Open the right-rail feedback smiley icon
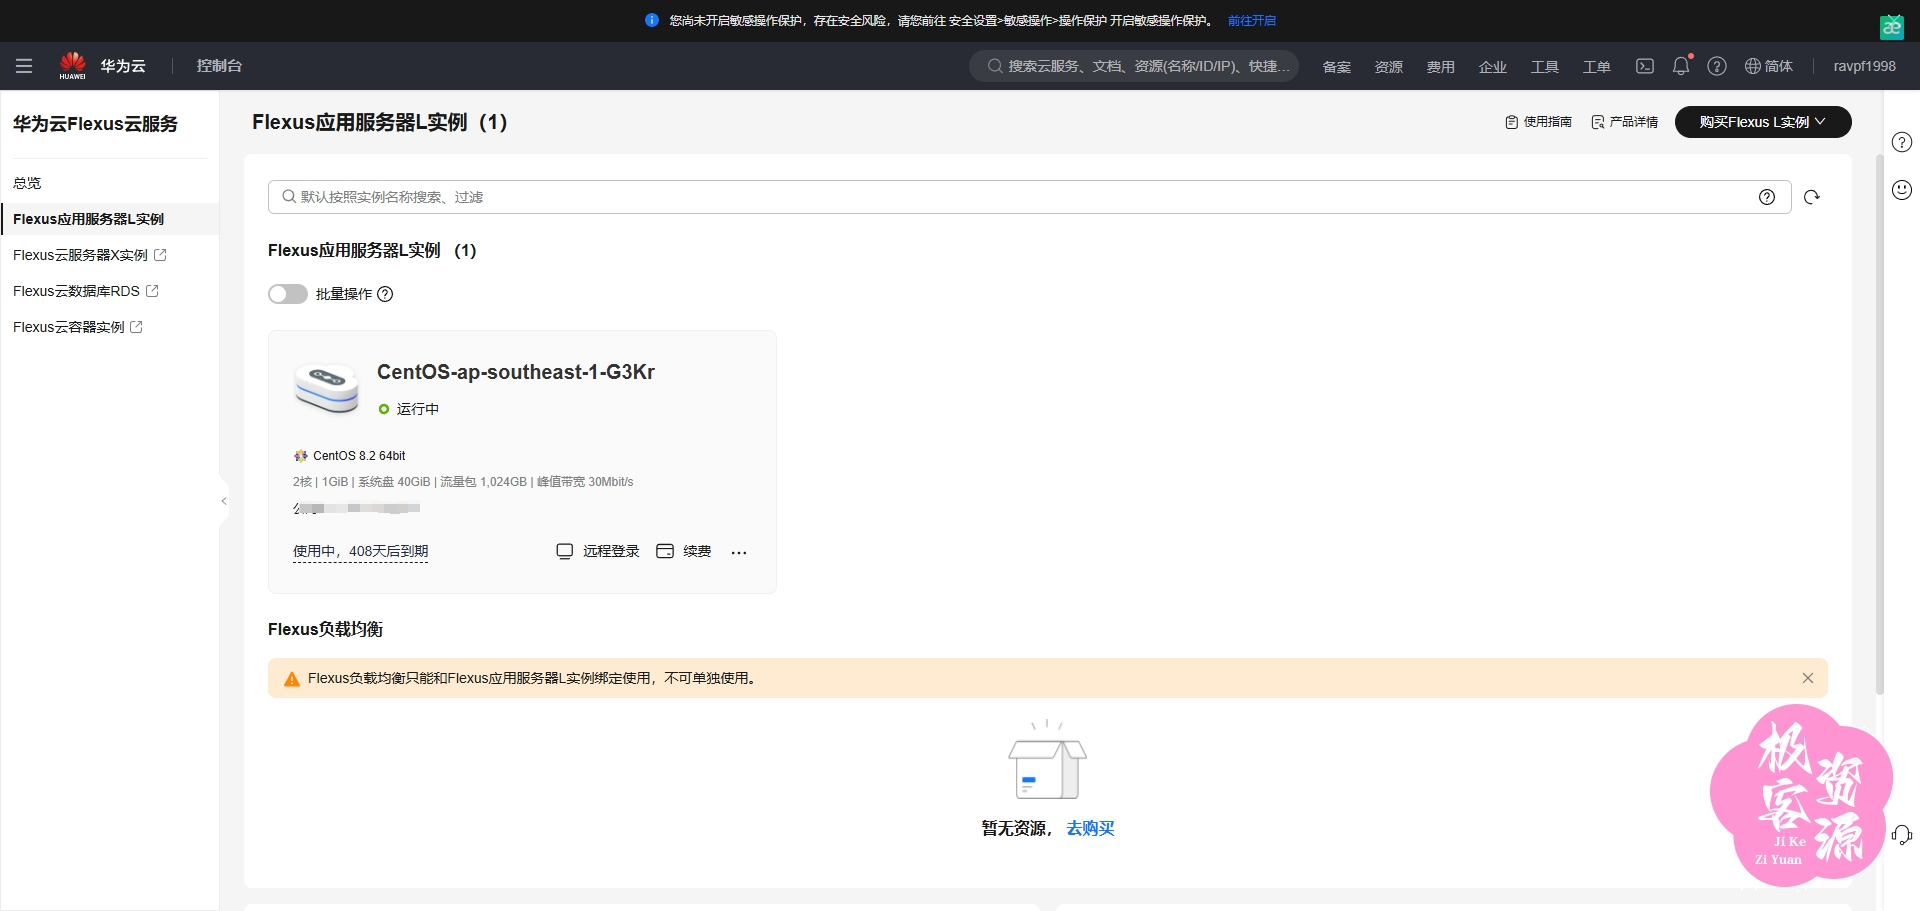1920x911 pixels. tap(1902, 190)
